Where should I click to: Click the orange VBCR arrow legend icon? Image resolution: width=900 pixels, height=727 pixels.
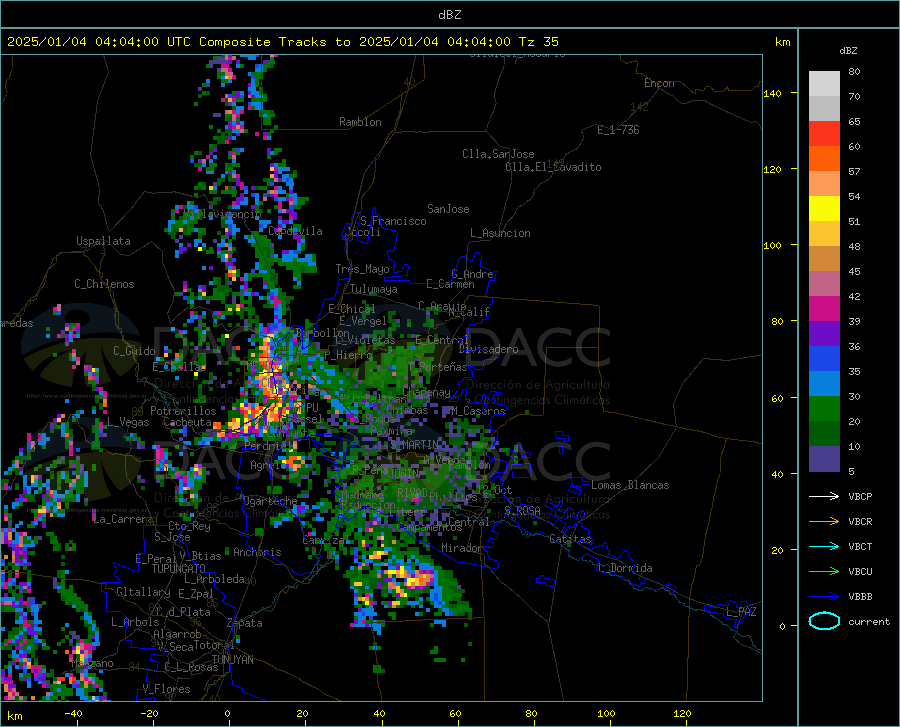(824, 521)
